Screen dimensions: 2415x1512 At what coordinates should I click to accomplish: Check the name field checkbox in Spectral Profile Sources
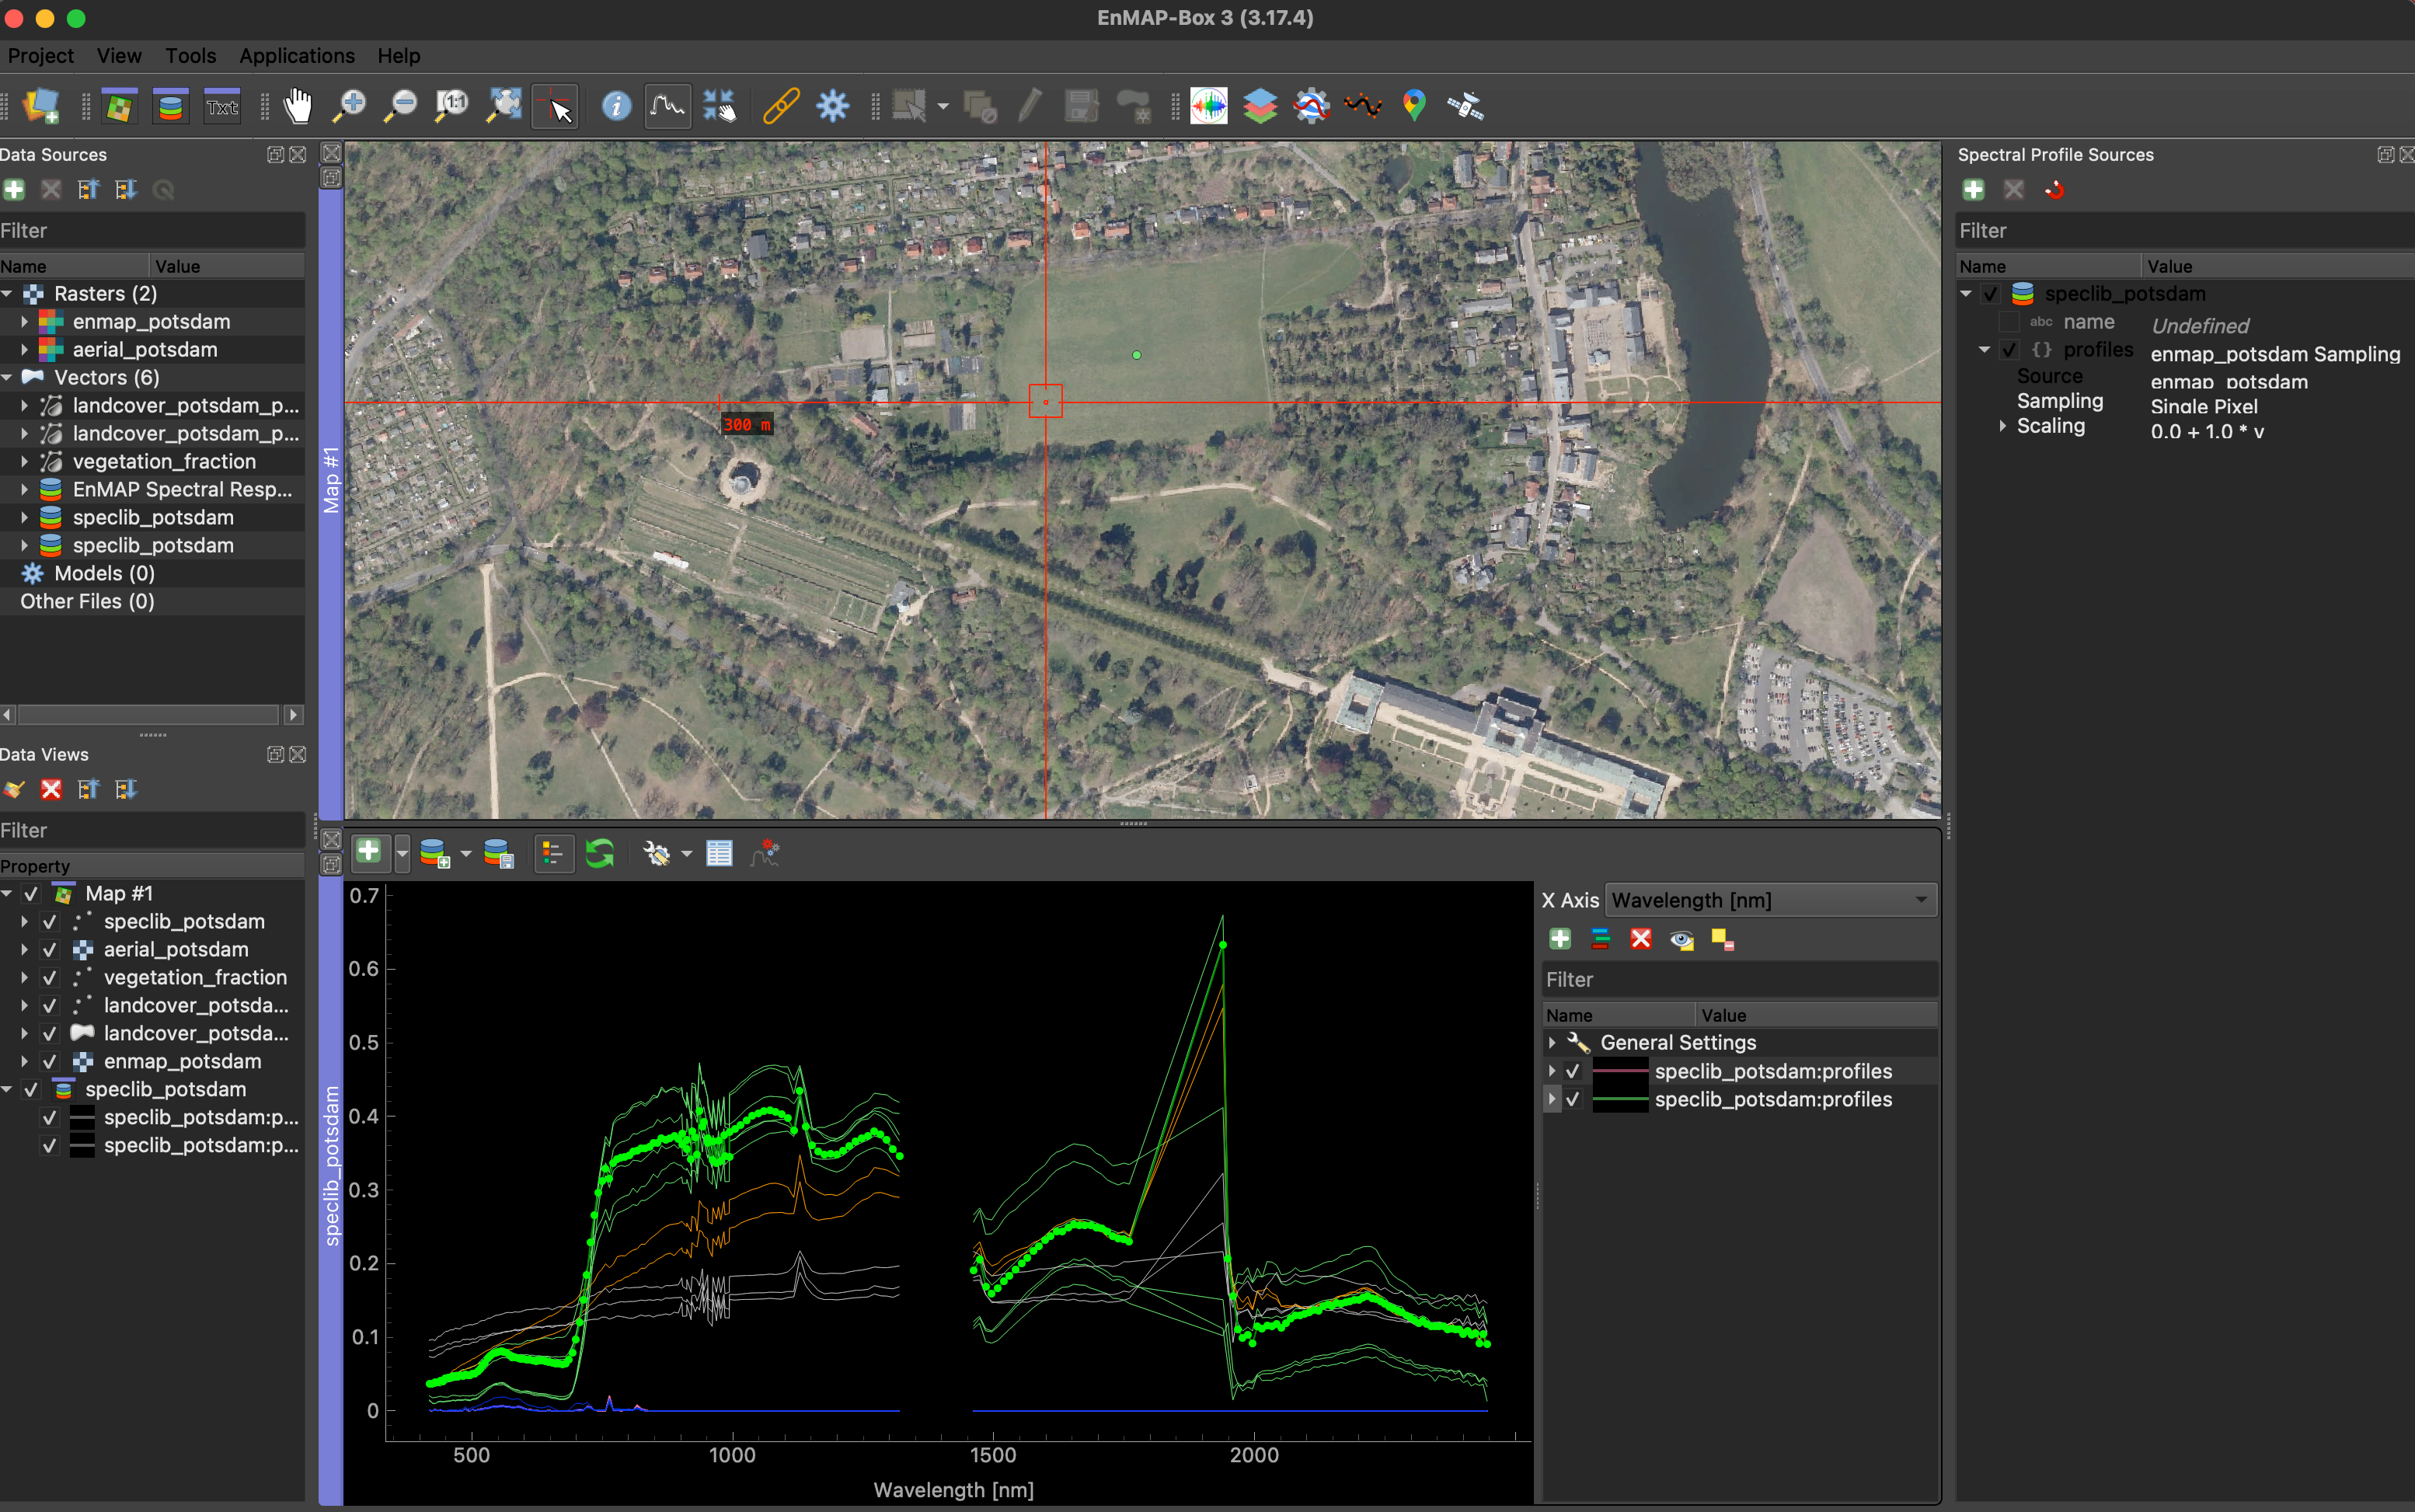[2009, 322]
